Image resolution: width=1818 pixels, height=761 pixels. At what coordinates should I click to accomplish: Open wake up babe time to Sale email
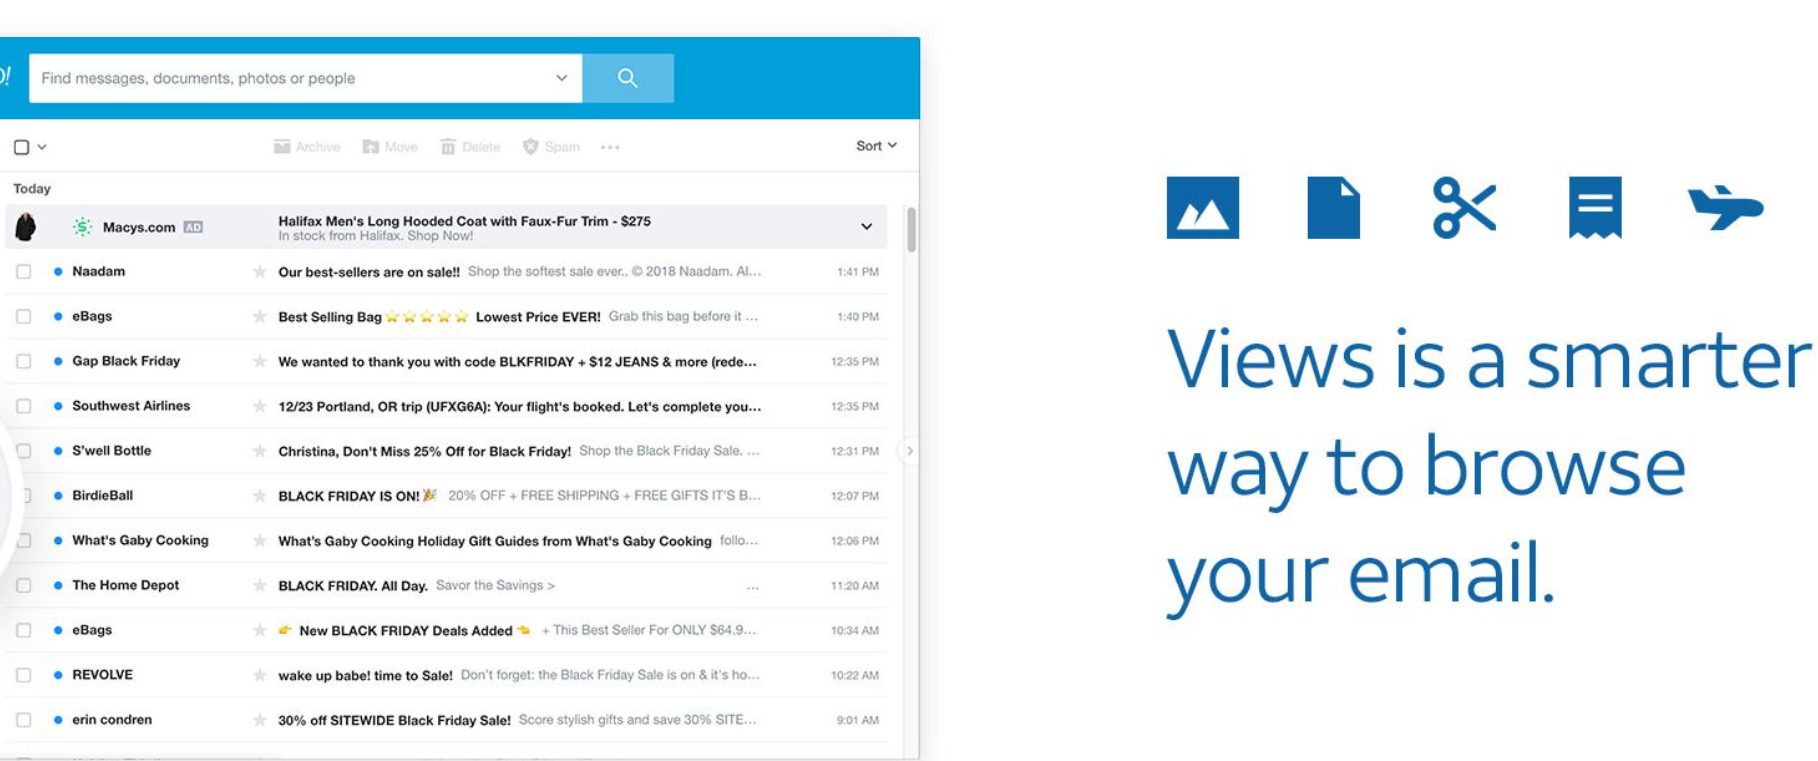click(365, 676)
